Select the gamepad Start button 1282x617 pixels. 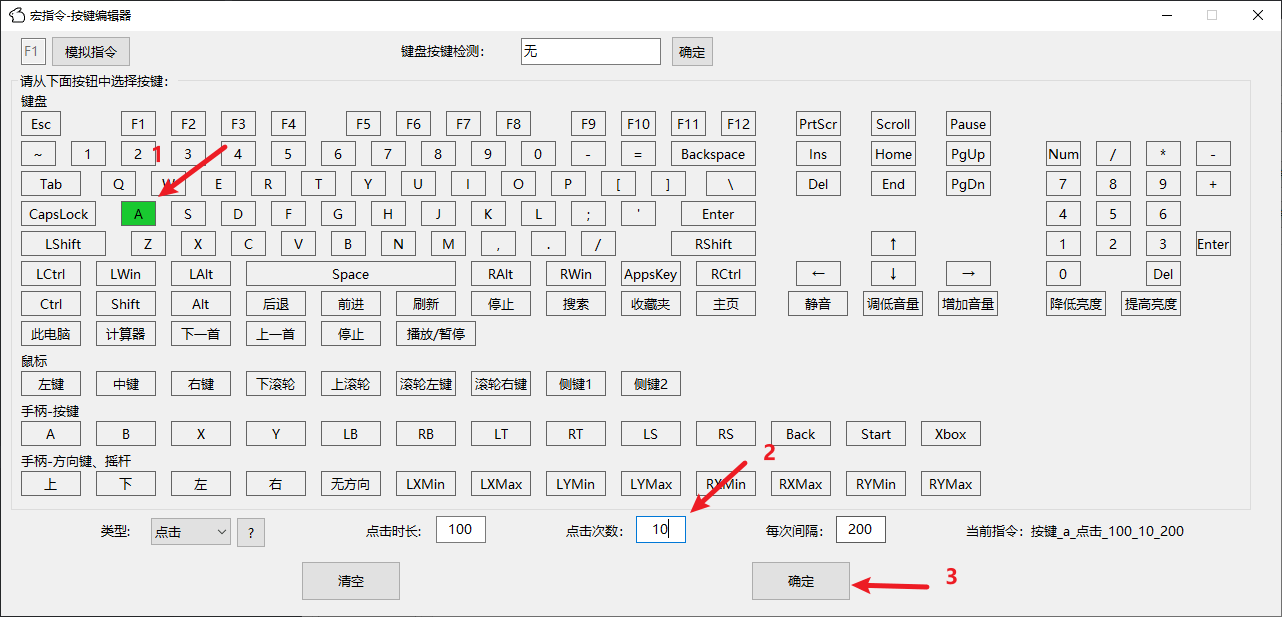876,434
